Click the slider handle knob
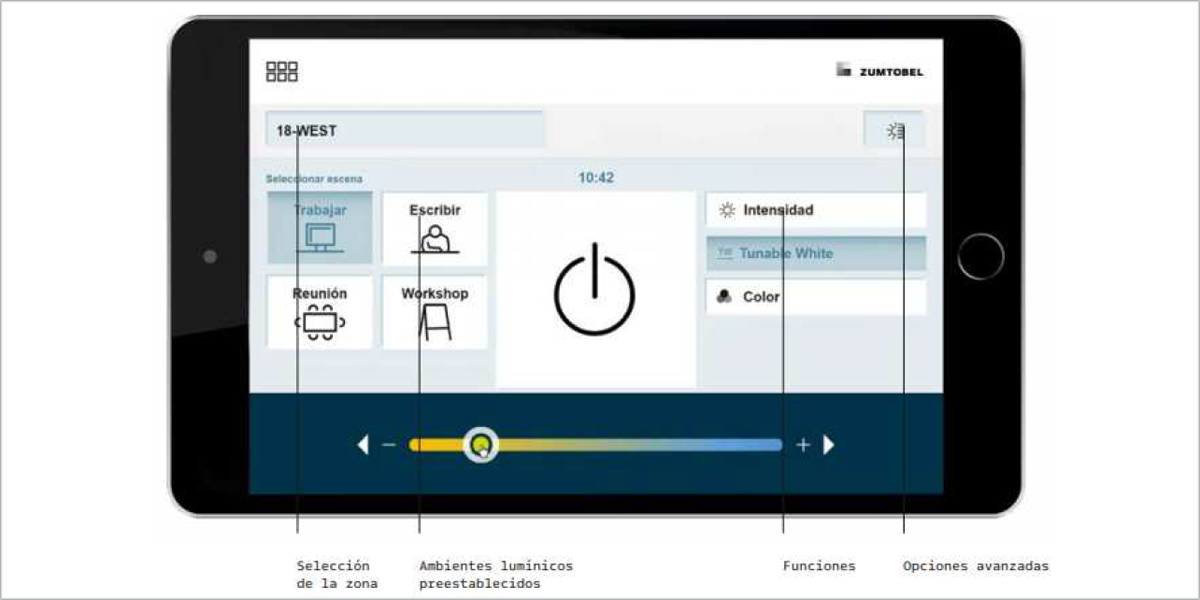 point(481,444)
